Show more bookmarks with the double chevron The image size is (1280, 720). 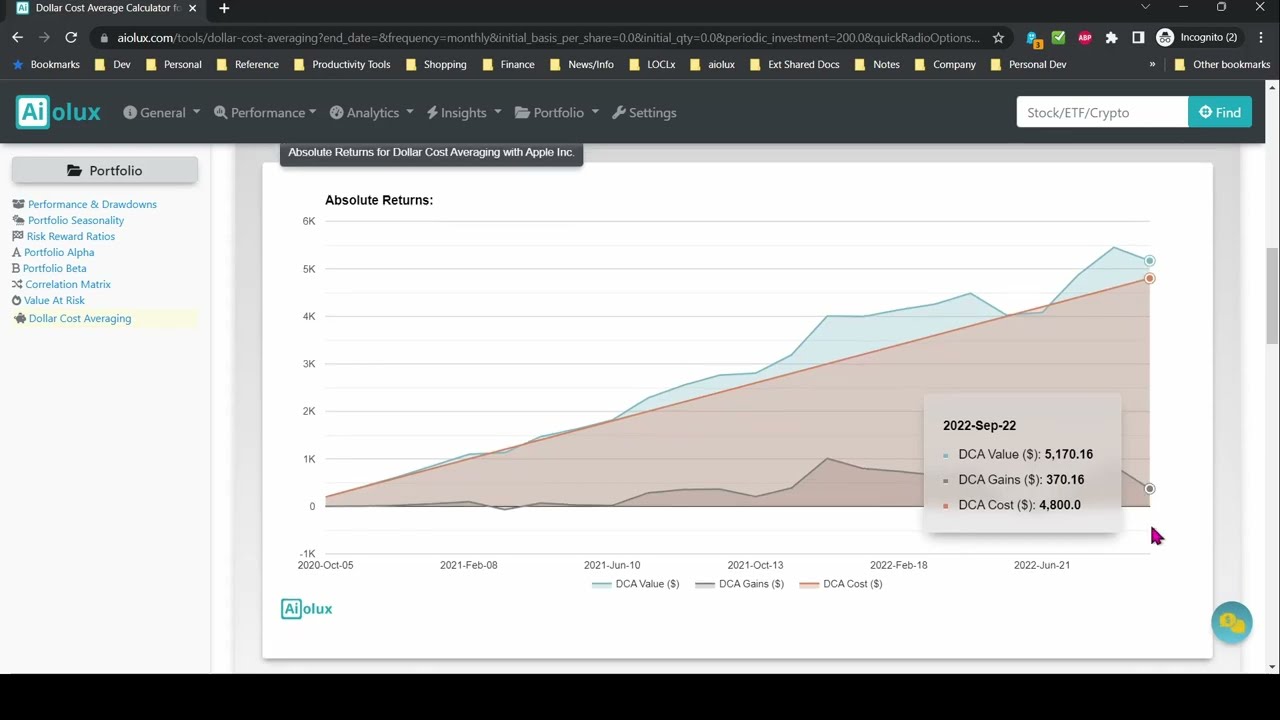(x=1152, y=64)
